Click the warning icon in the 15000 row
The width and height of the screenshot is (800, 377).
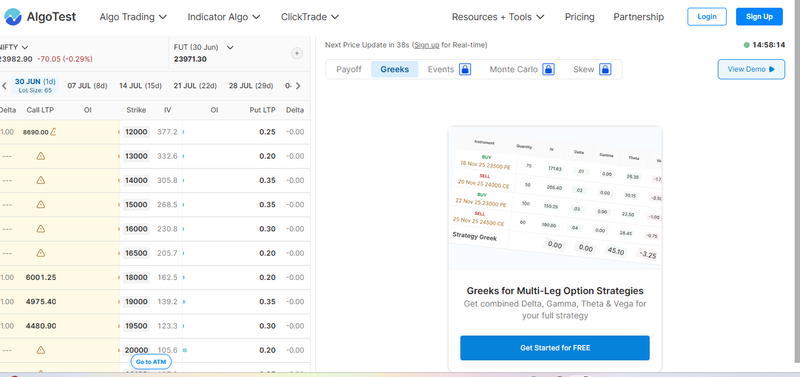coord(41,205)
